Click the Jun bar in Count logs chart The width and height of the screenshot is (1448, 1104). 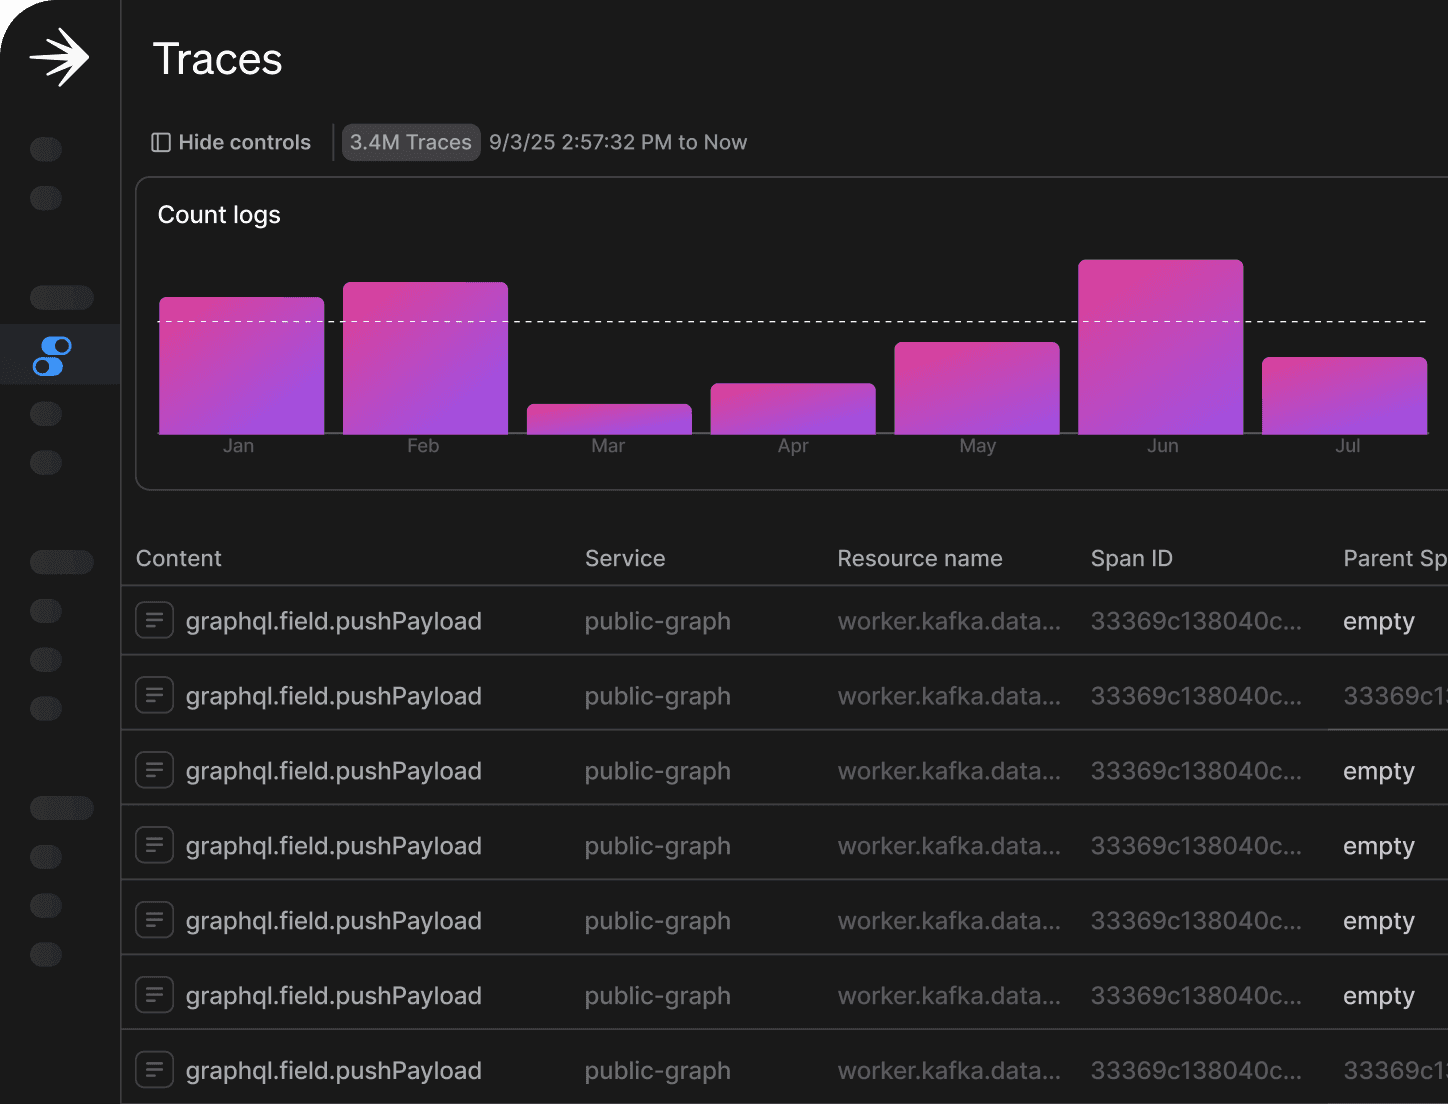coord(1160,348)
